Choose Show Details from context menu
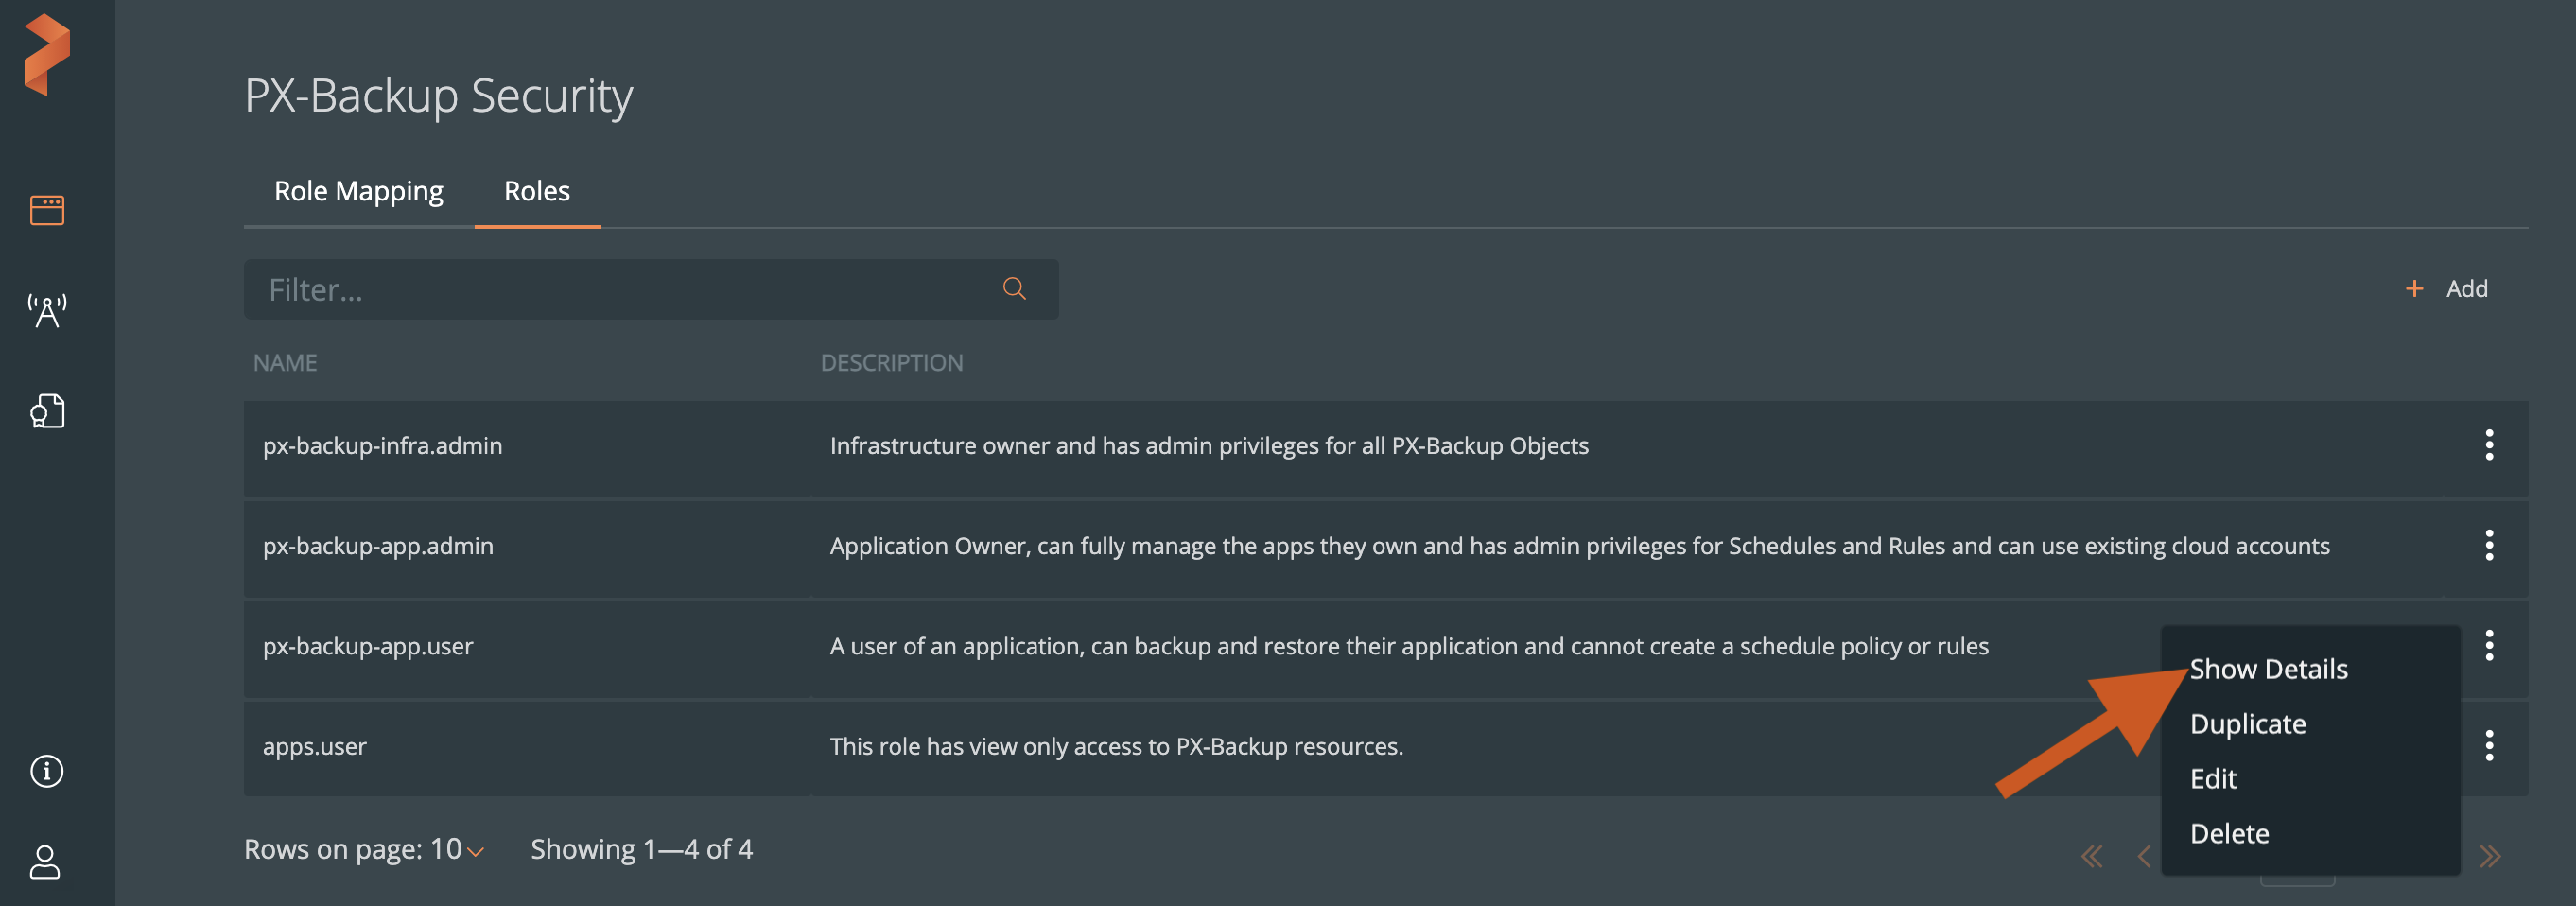This screenshot has width=2576, height=906. 2268,669
